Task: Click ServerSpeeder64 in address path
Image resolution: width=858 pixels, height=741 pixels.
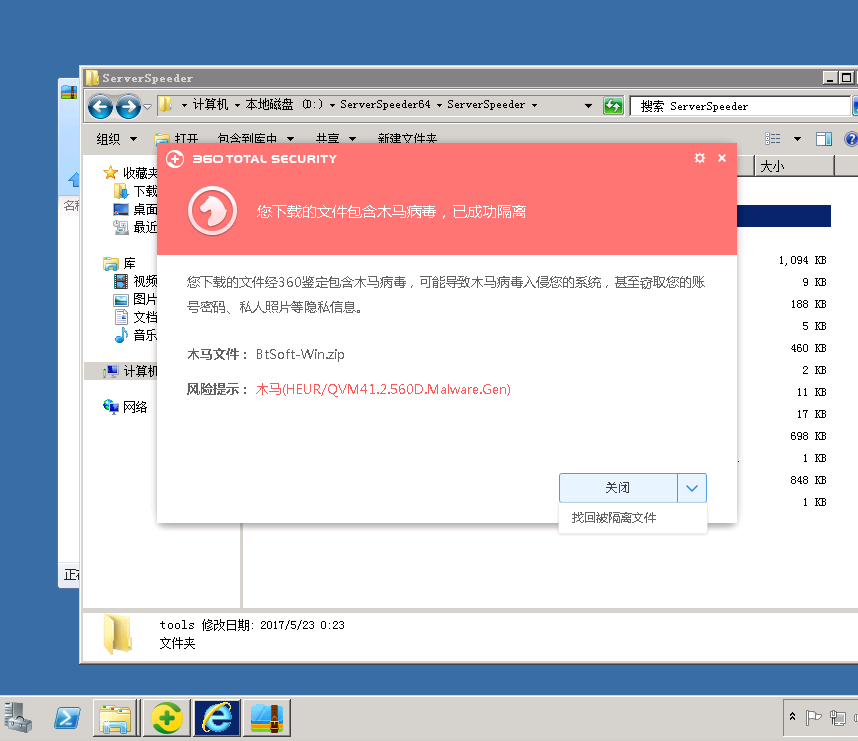Action: coord(385,105)
